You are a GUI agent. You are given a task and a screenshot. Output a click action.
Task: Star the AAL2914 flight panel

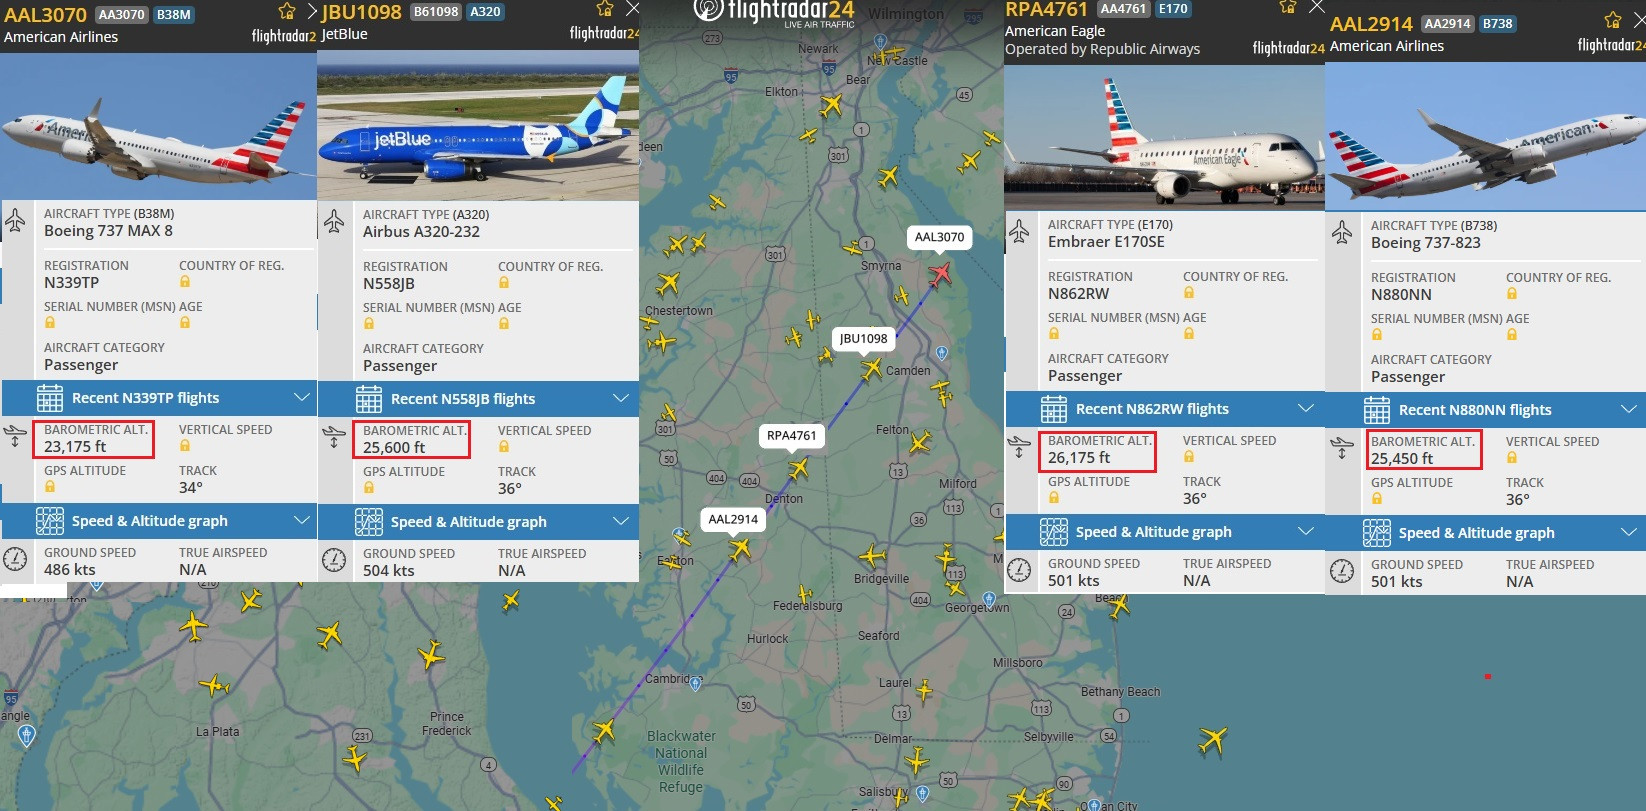click(1612, 20)
